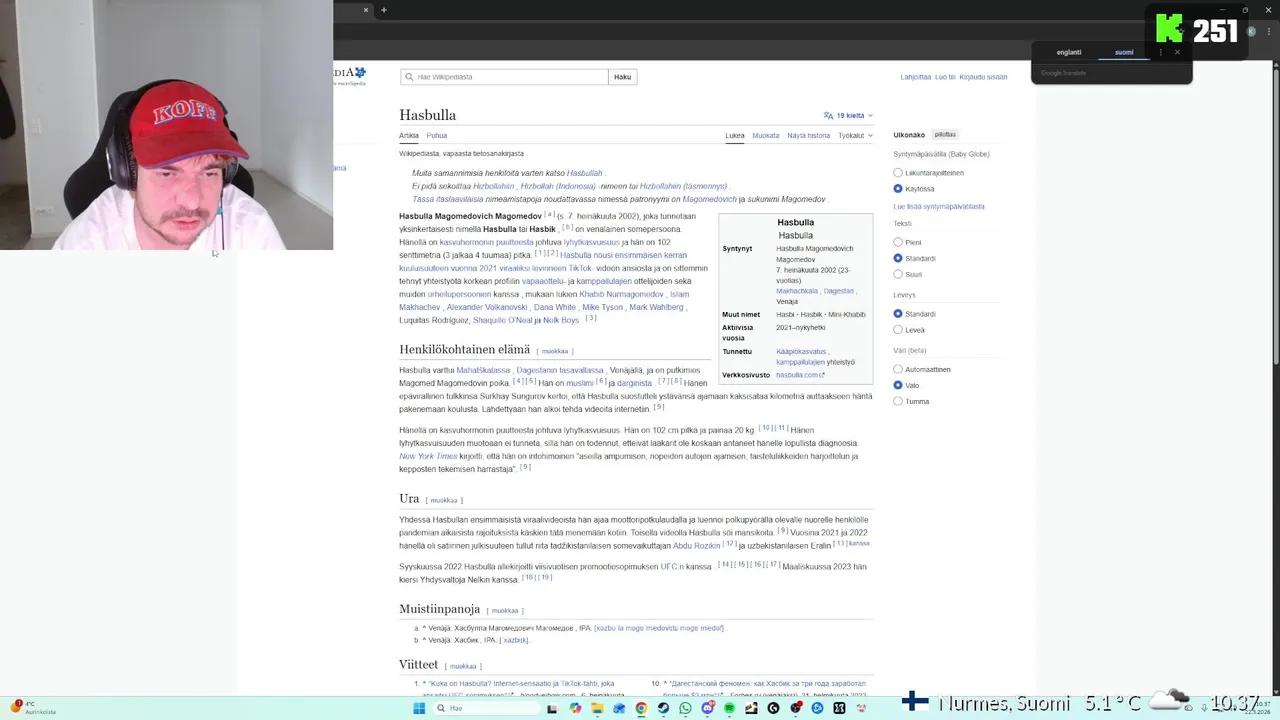Click muokkaa next to Ura heading

(444, 500)
